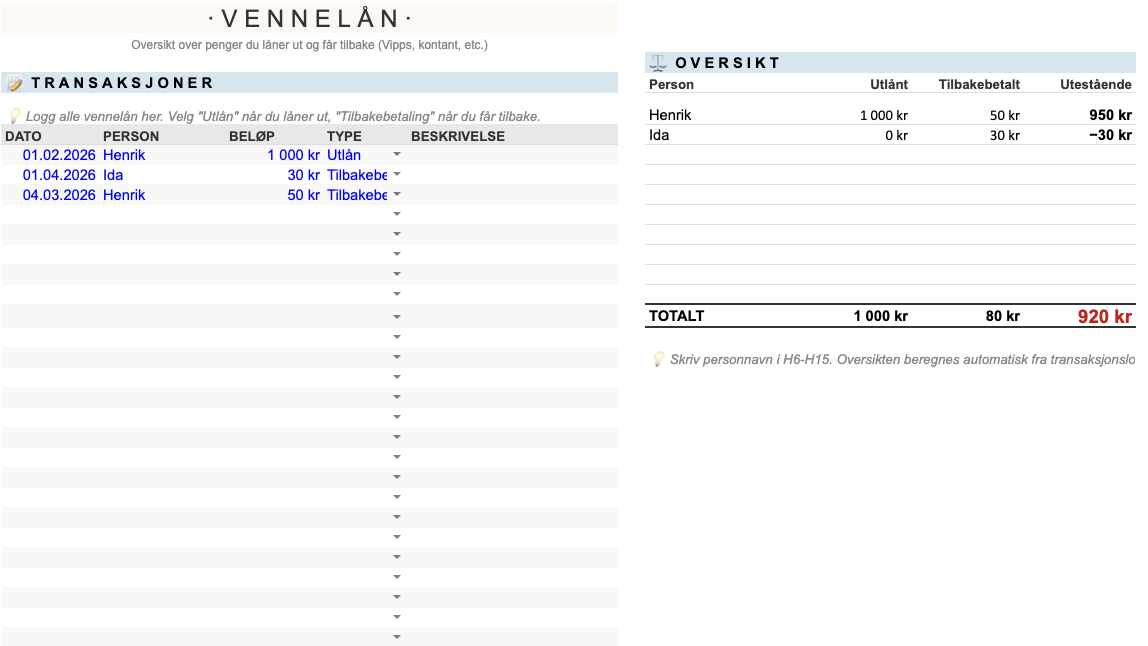Select the BESKRIVELSE column header

458,136
